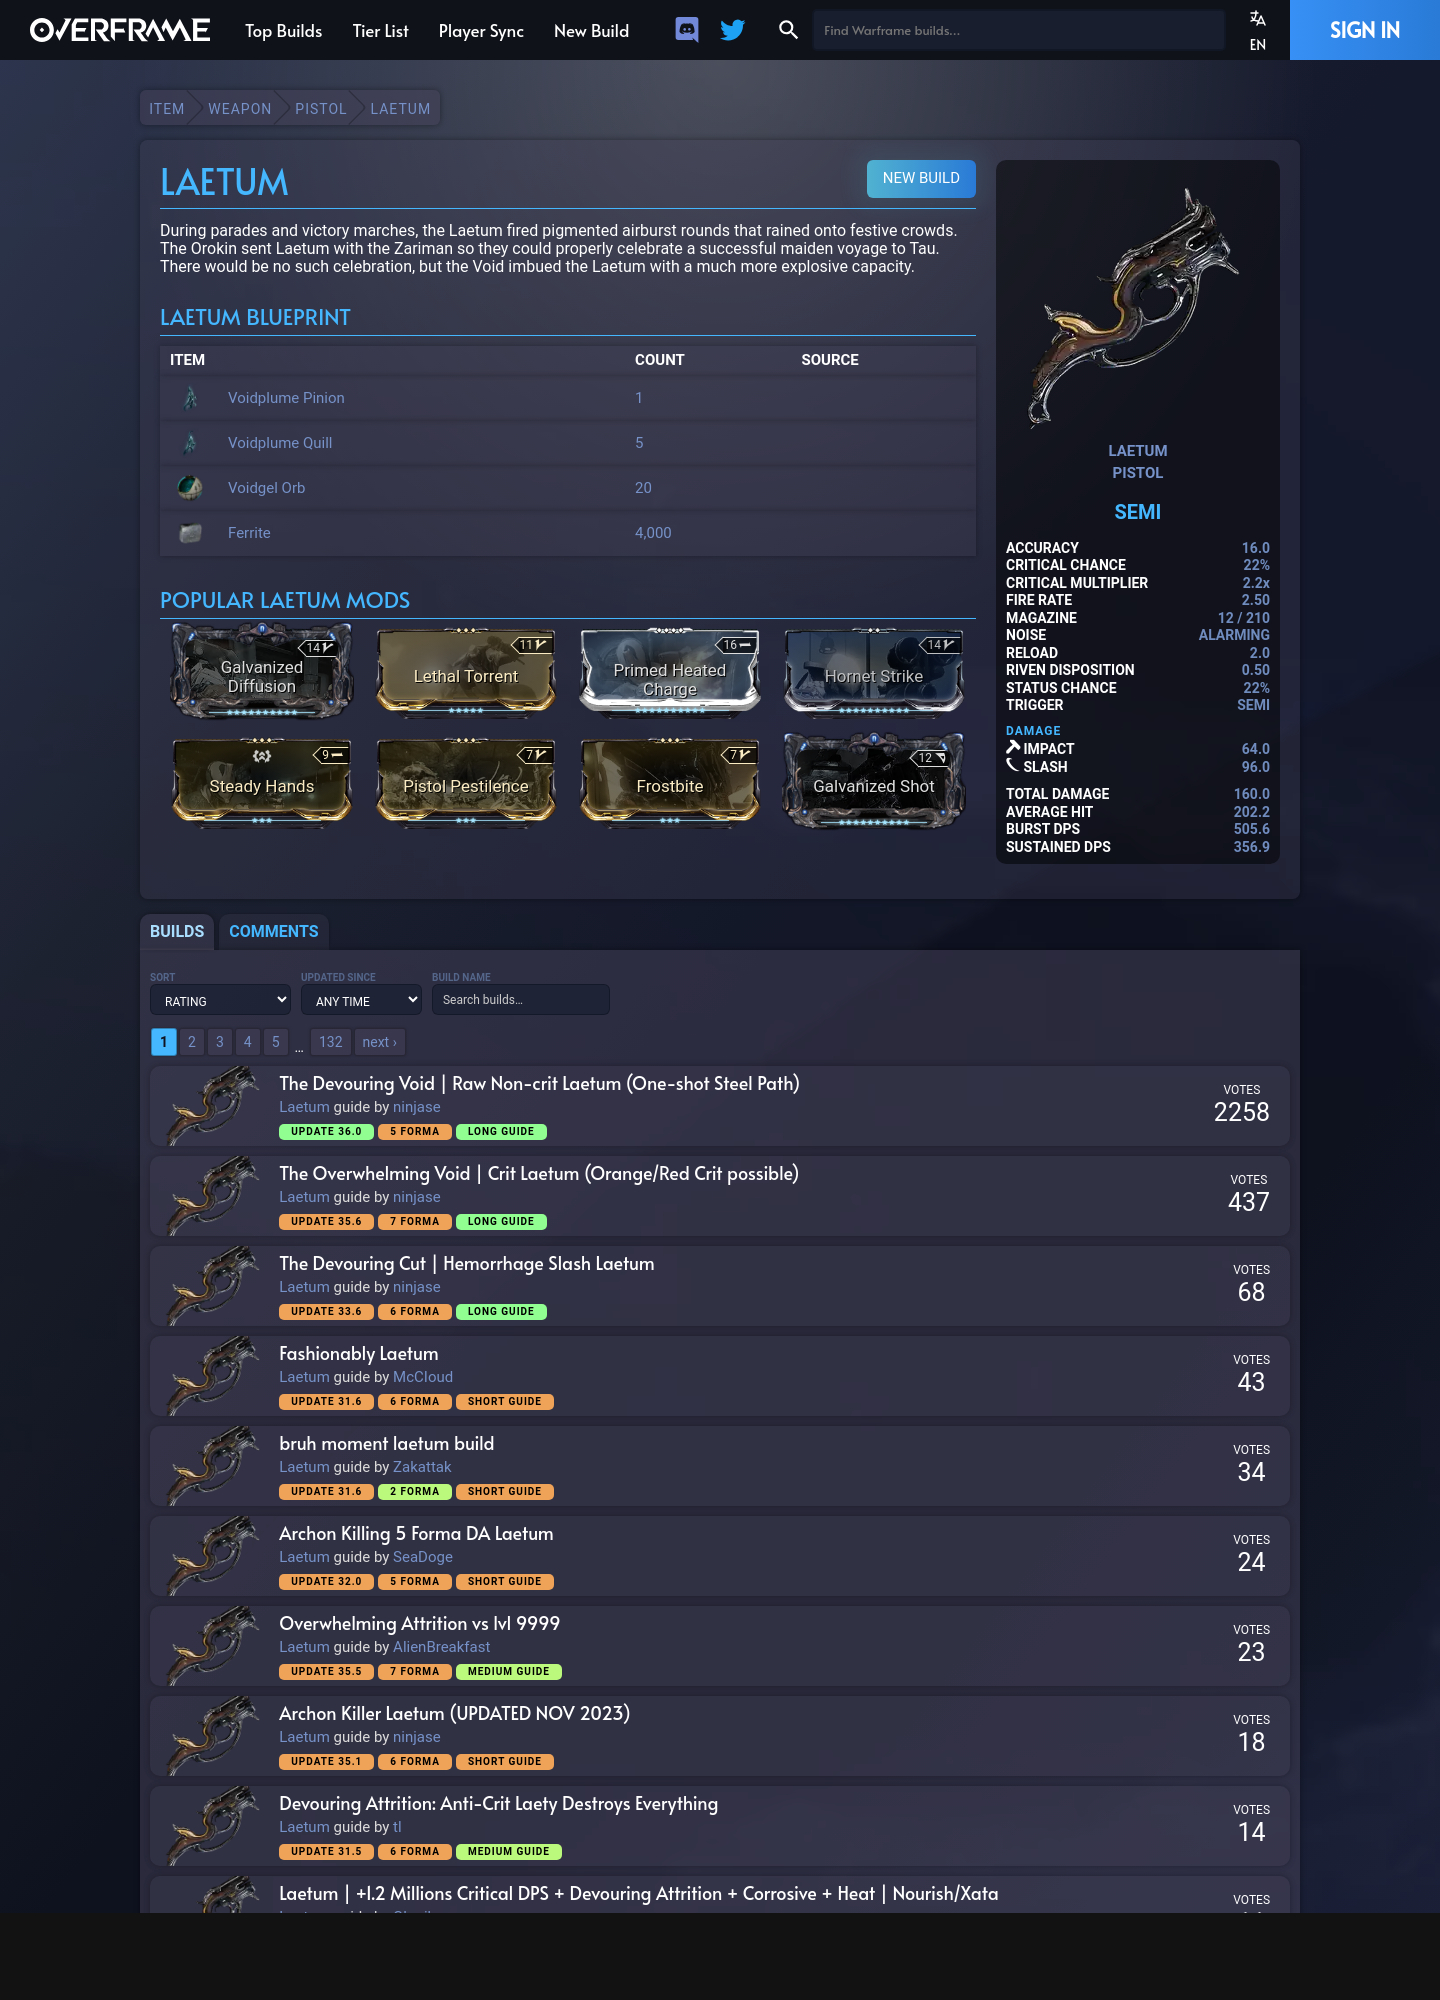Go to builds page 3

[220, 1042]
